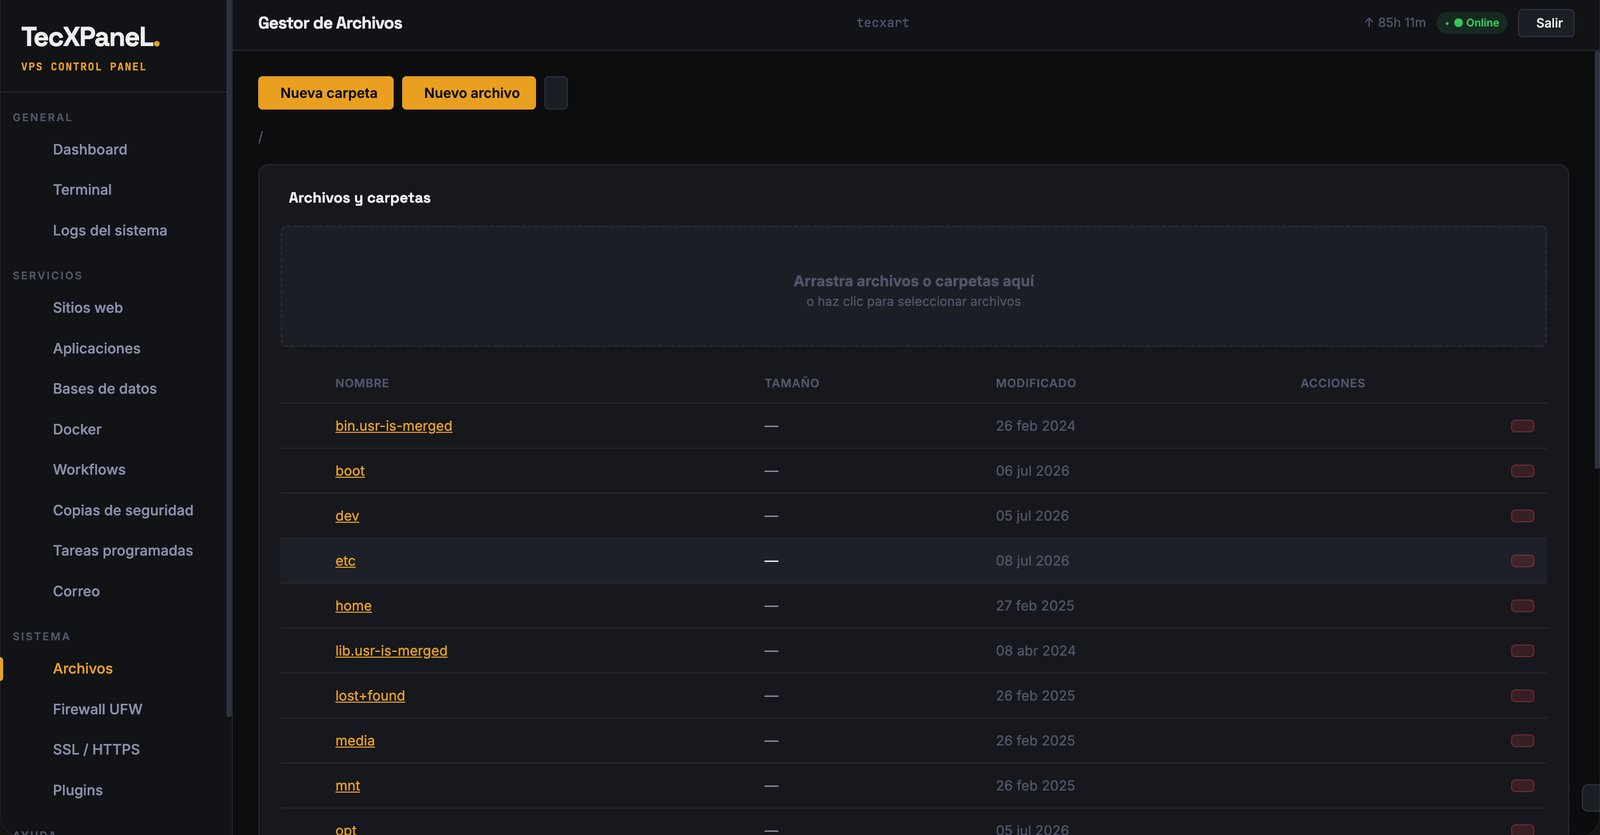Click the main page vertical scrollbar
The image size is (1600, 835).
(1596, 260)
